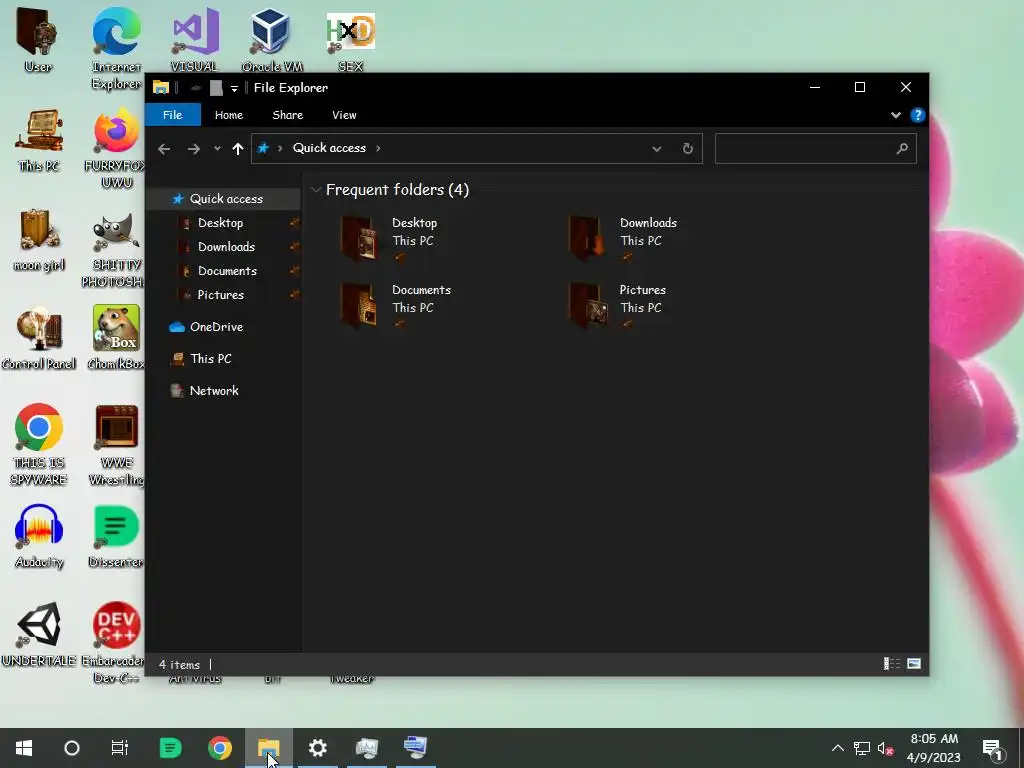Open the notification action center
1024x768 pixels.
993,749
